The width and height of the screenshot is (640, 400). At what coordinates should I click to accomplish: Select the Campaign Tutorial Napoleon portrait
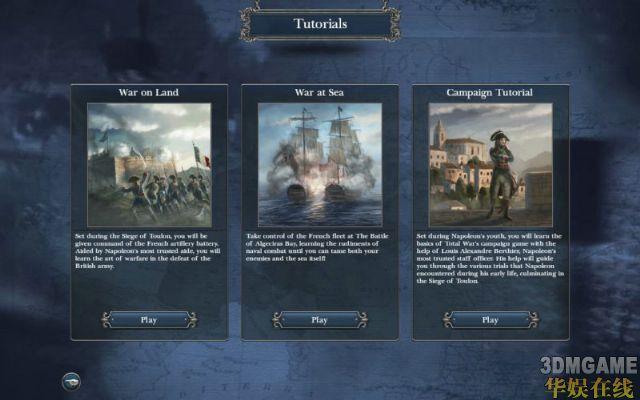tap(491, 164)
